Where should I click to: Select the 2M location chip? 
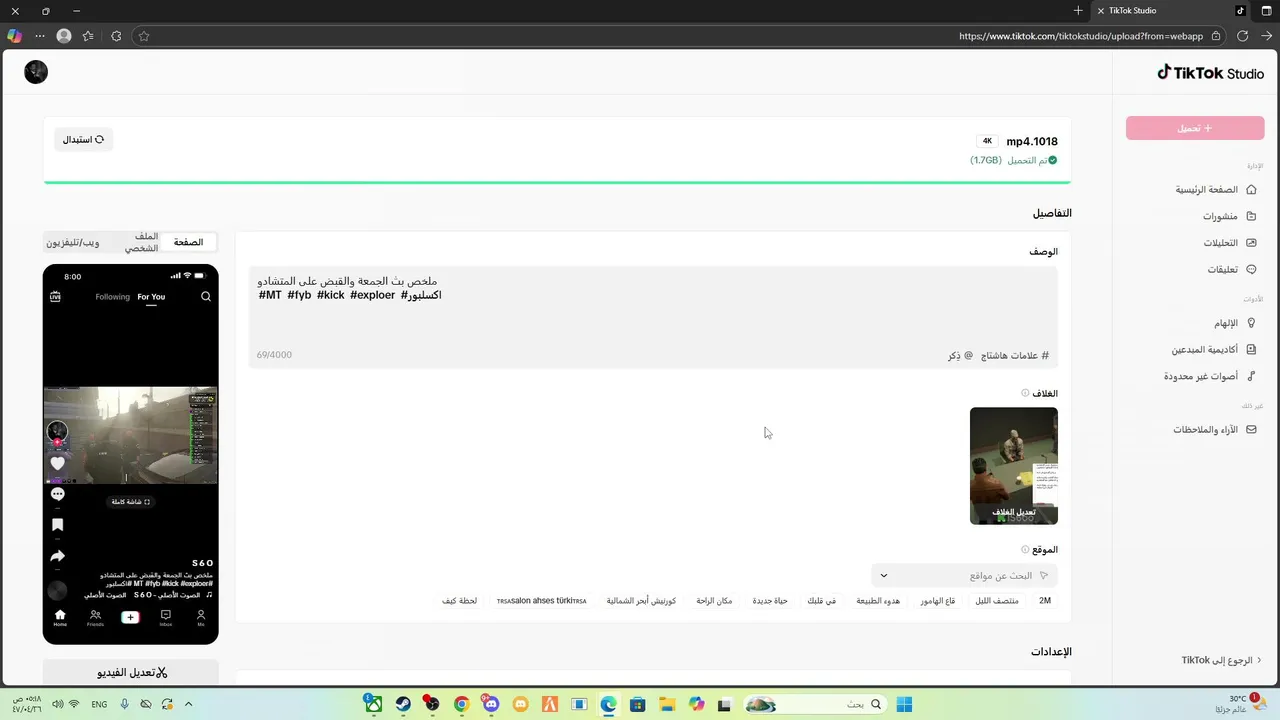tap(1045, 601)
